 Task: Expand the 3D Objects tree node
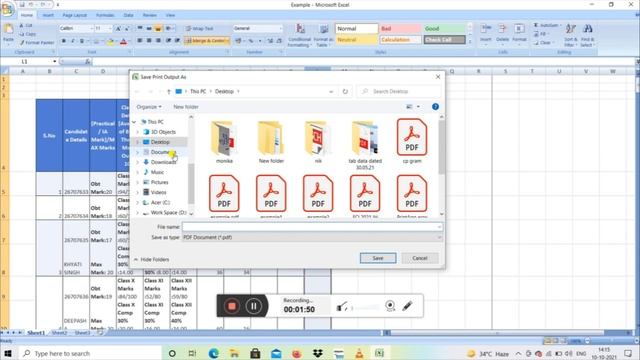pyautogui.click(x=138, y=132)
